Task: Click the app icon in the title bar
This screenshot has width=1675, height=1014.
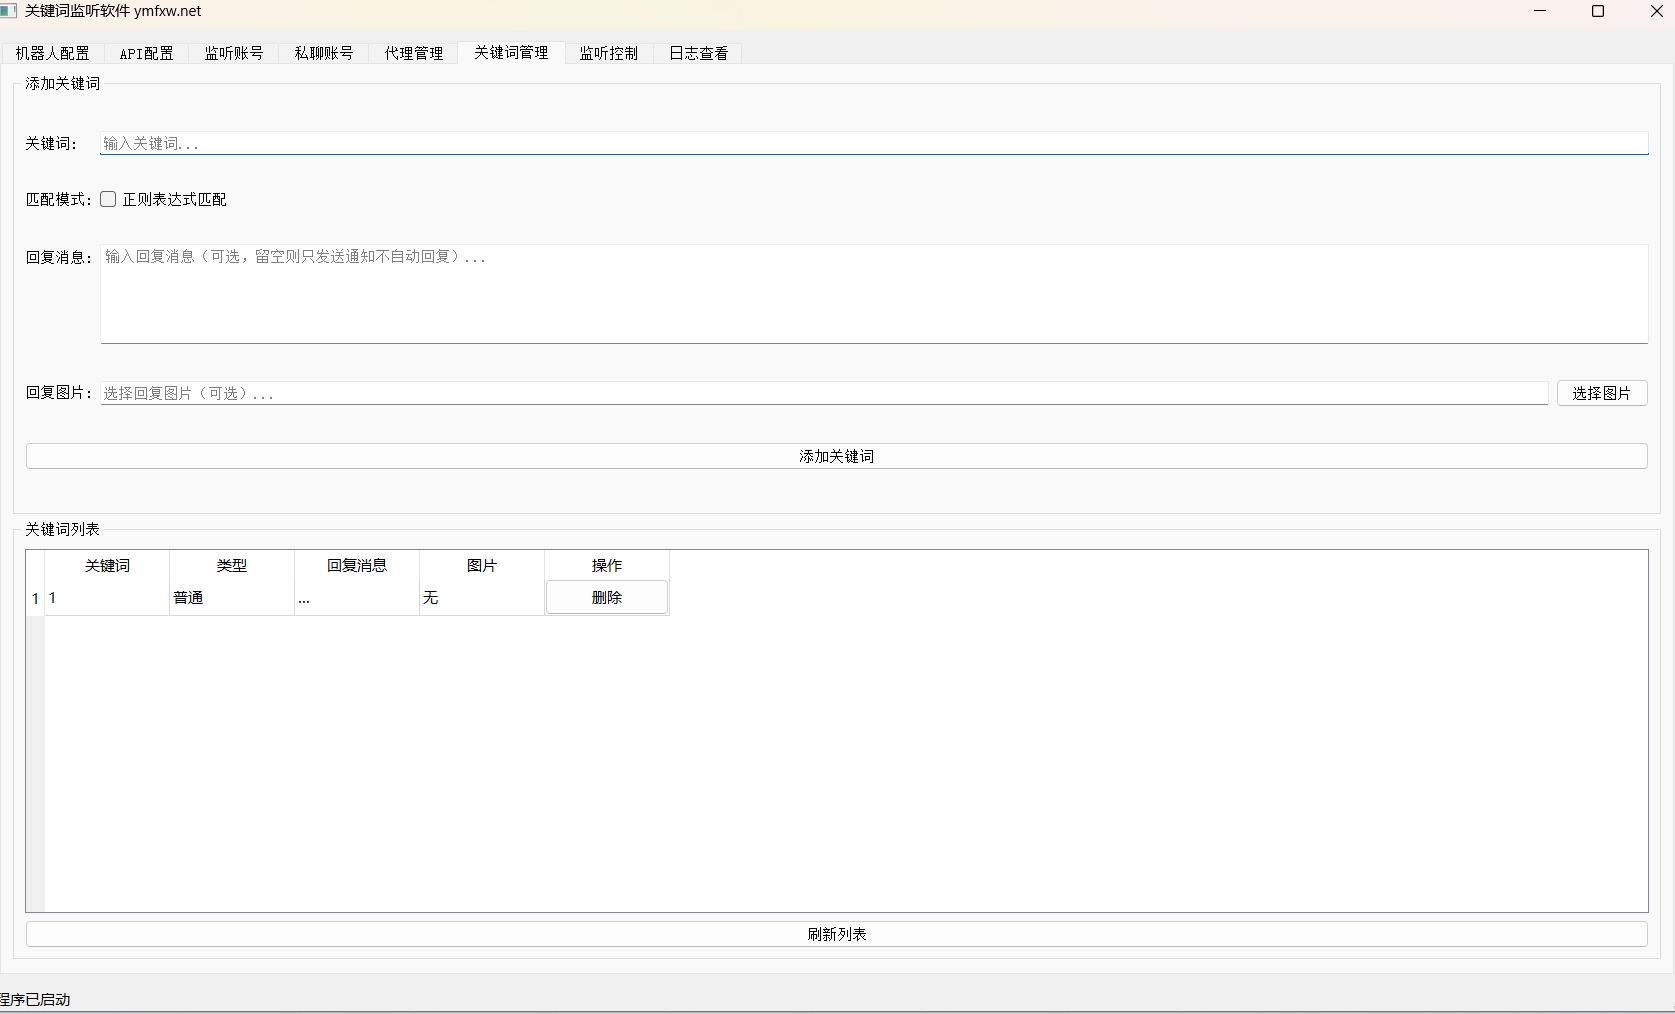Action: pos(9,11)
